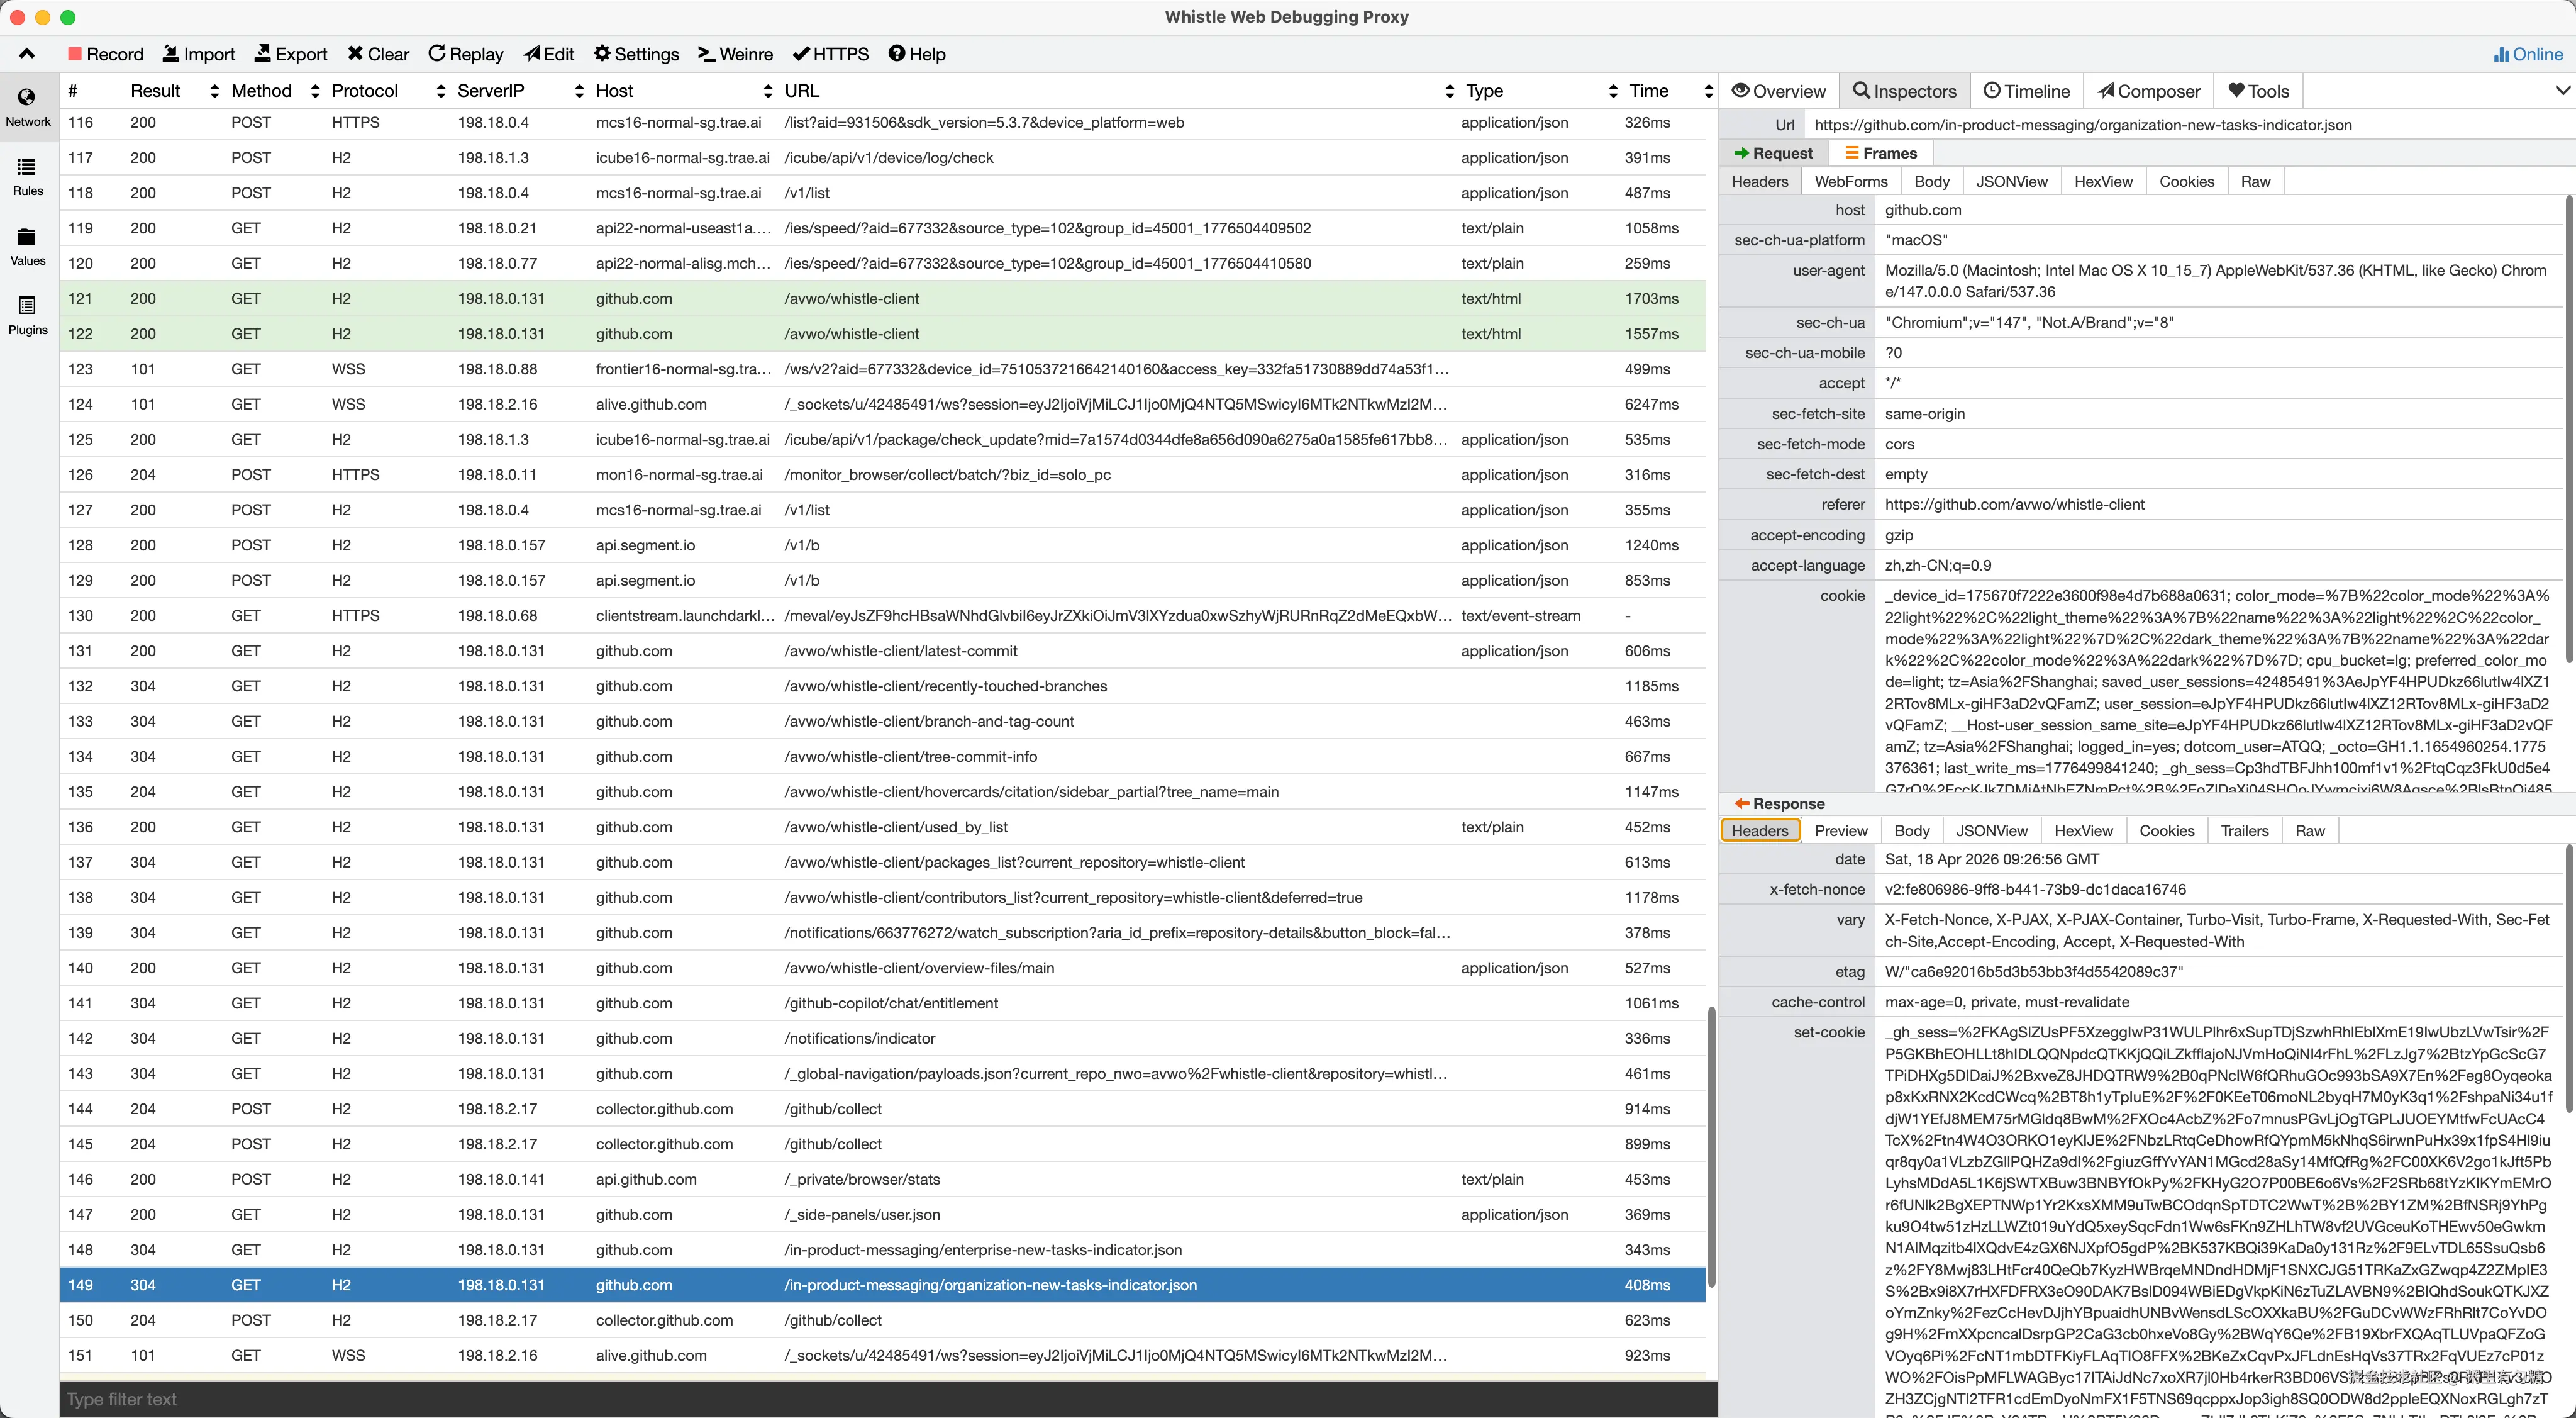Open the Values folder icon
Viewport: 2576px width, 1418px height.
(x=27, y=237)
